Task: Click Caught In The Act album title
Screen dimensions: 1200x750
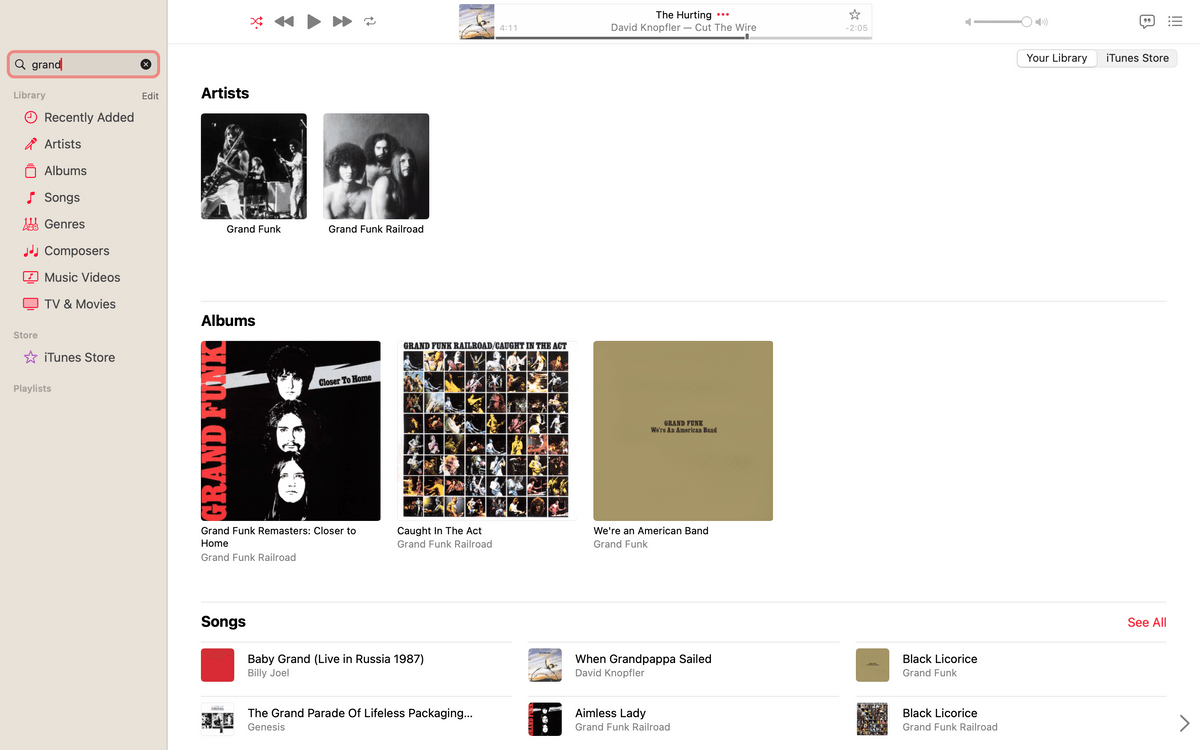Action: click(x=439, y=531)
